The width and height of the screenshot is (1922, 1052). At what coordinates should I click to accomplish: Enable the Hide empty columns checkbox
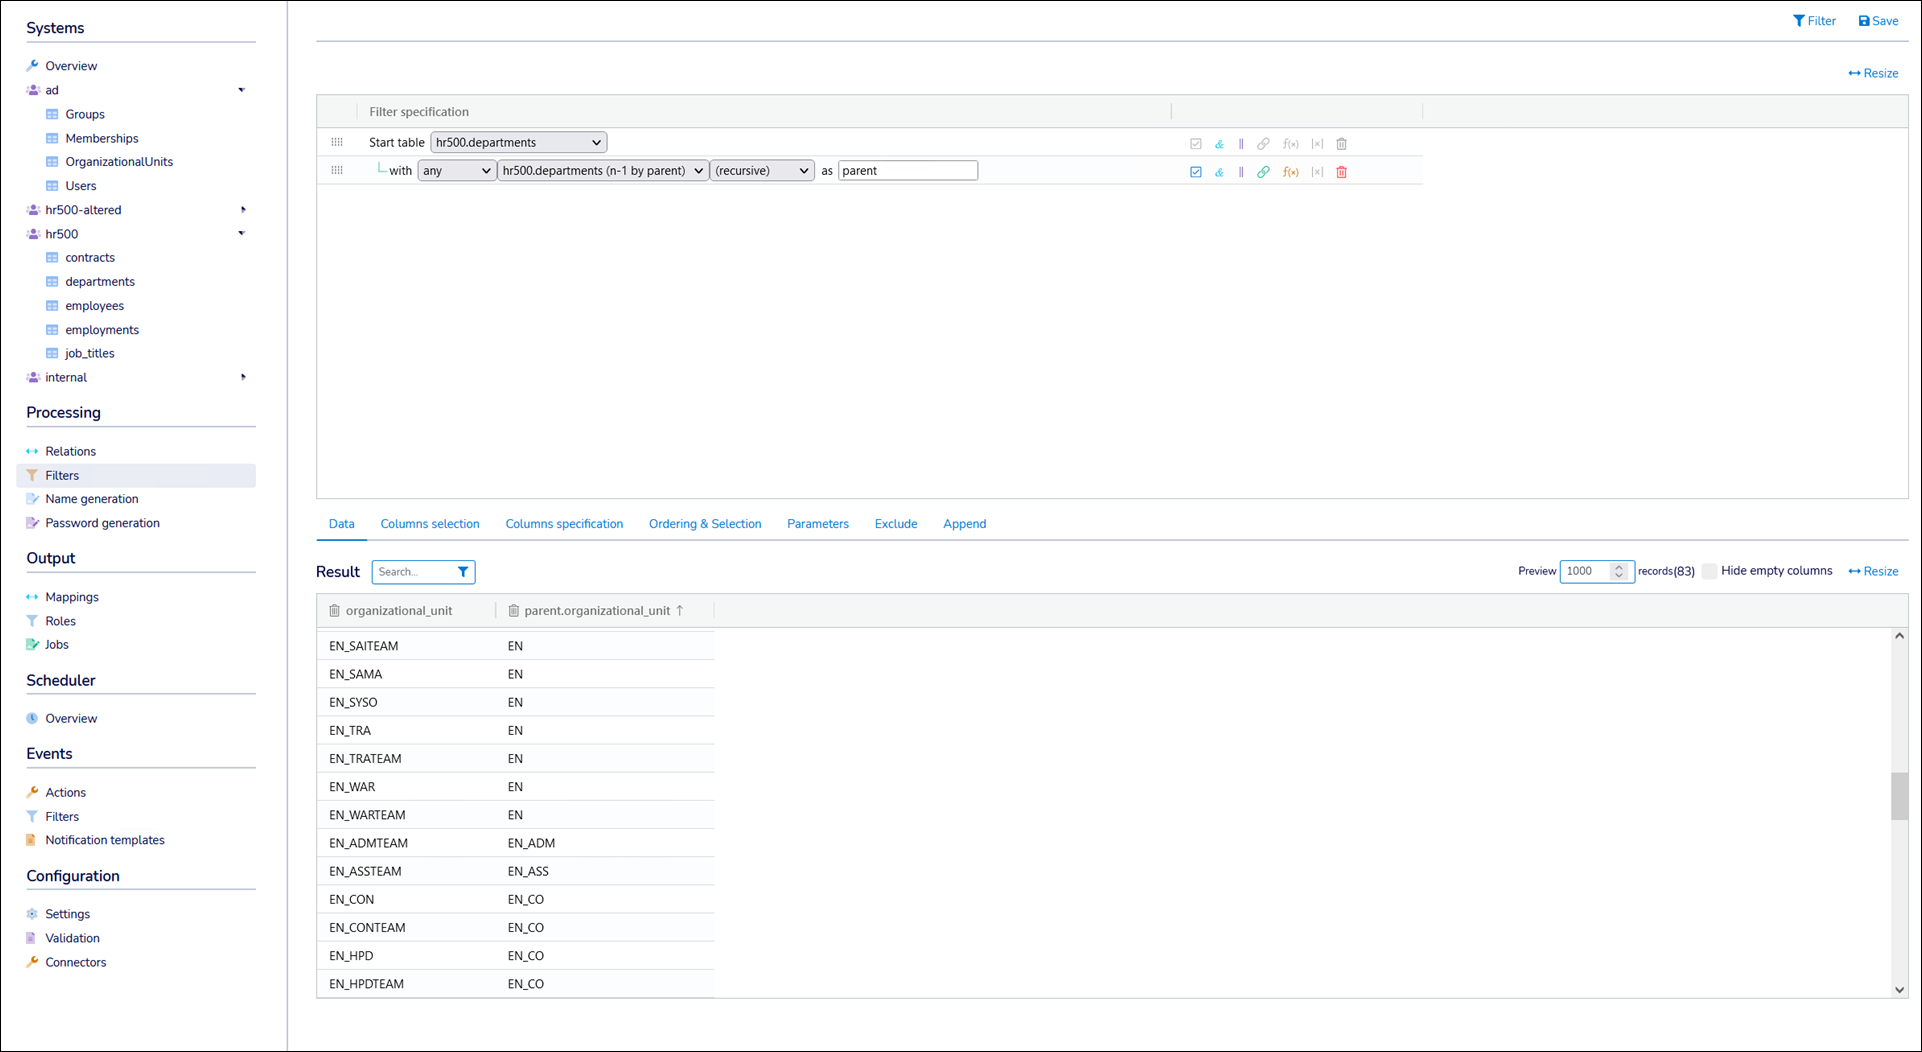[x=1709, y=571]
